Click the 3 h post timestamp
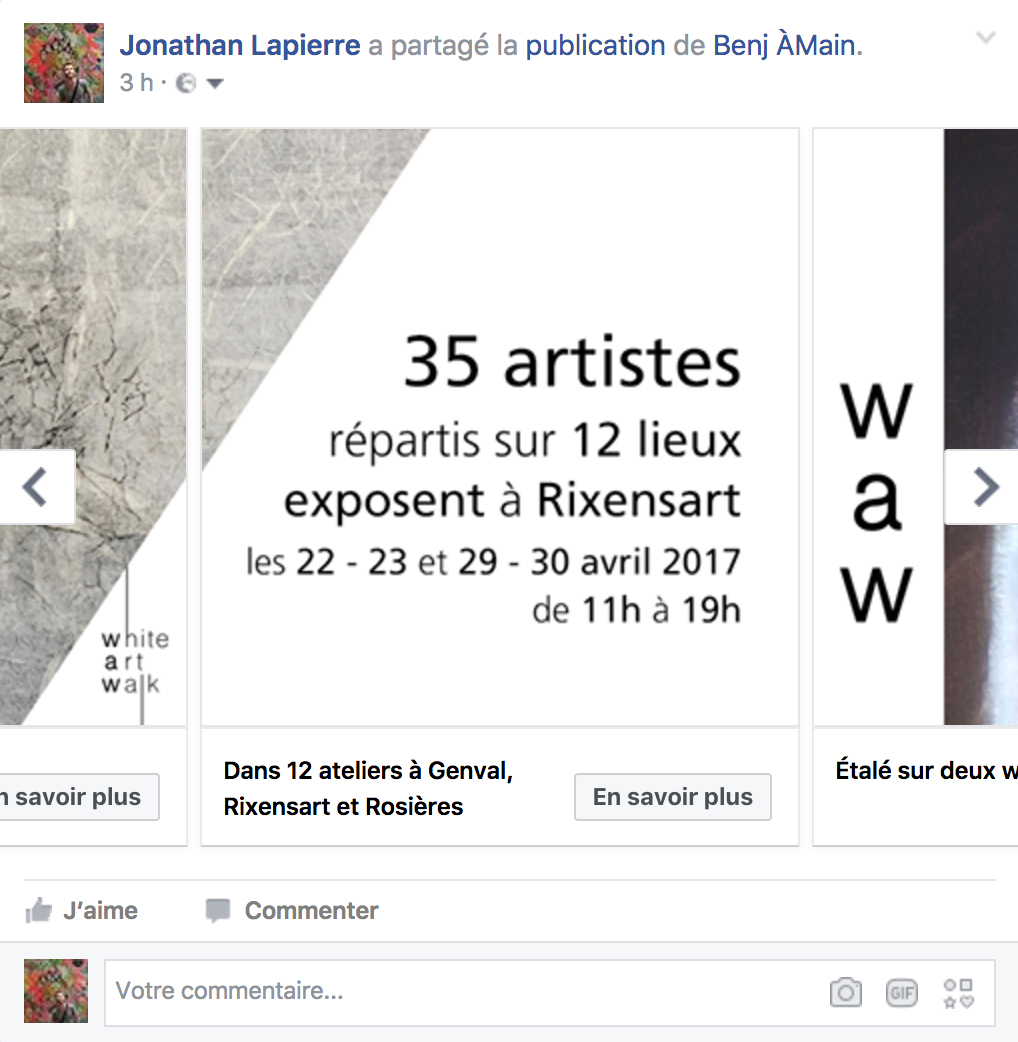 [136, 83]
